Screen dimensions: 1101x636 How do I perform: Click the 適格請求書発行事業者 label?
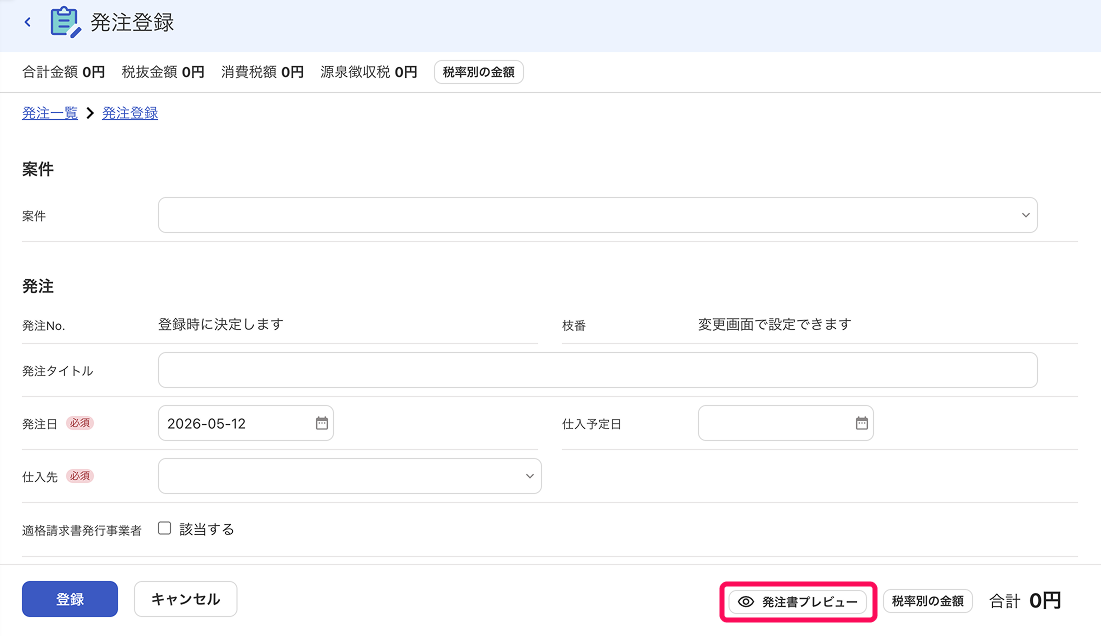coord(81,531)
